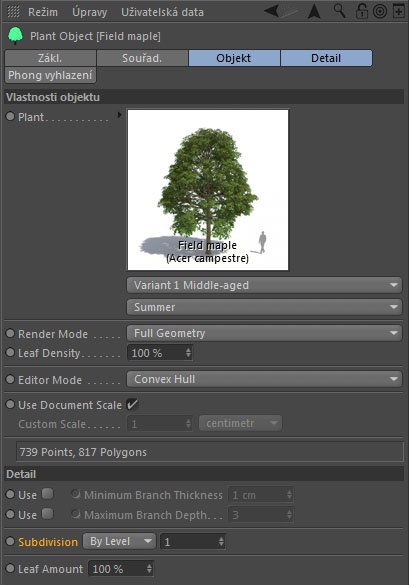Open the Editor Mode Convex Hull dropdown
Image resolution: width=409 pixels, height=585 pixels.
click(x=264, y=379)
